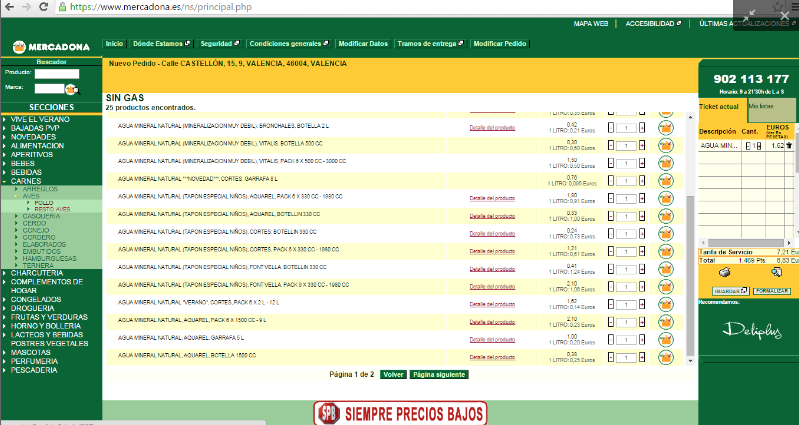Click the search basket-magnifier icon in Buscador
This screenshot has height=425, width=799.
(x=72, y=90)
